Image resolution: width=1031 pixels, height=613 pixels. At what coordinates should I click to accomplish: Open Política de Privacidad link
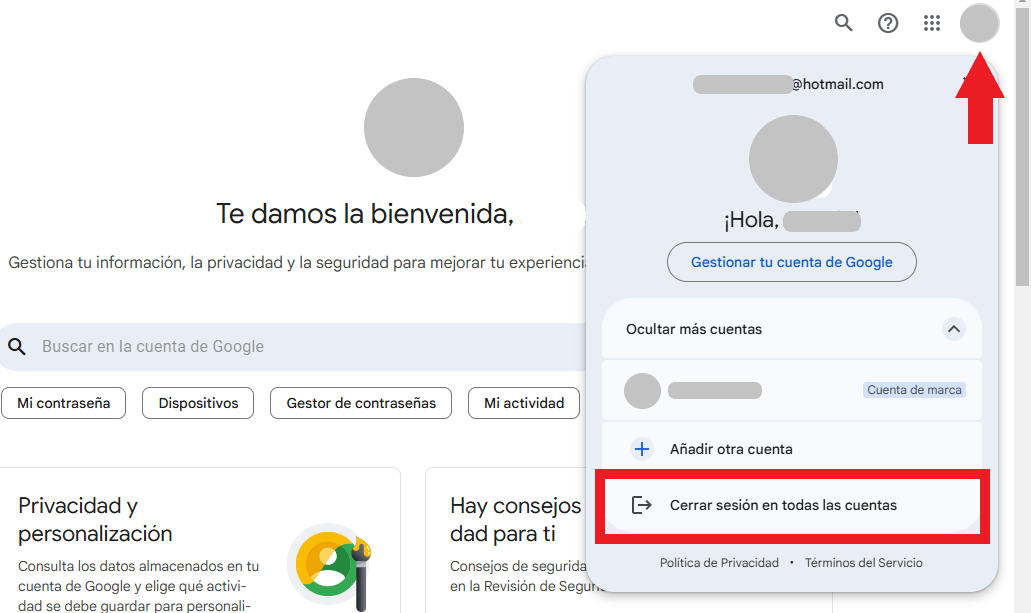(719, 562)
